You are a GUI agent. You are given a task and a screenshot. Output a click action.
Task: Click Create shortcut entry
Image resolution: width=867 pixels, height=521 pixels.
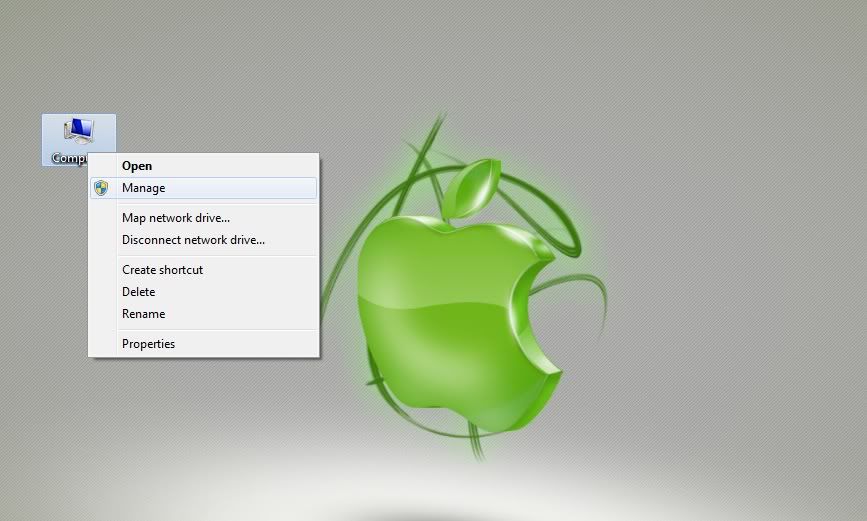coord(203,270)
